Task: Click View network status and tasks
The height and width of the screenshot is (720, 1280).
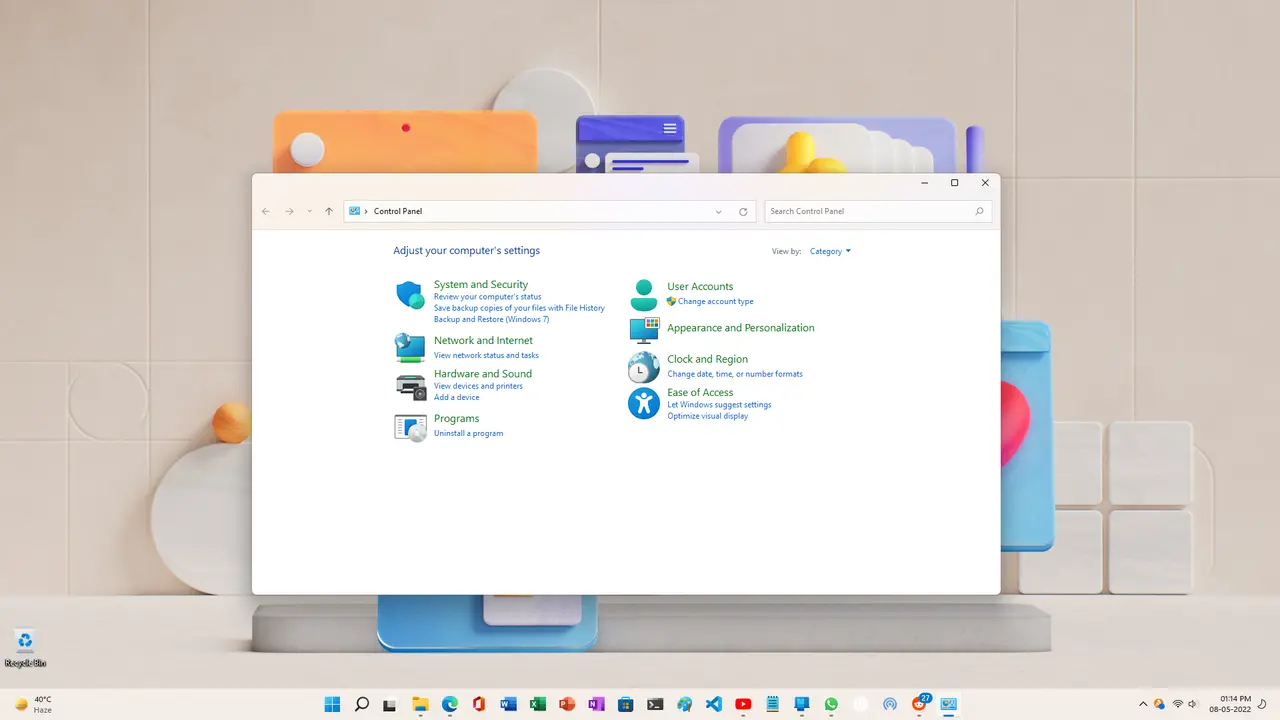Action: tap(486, 356)
